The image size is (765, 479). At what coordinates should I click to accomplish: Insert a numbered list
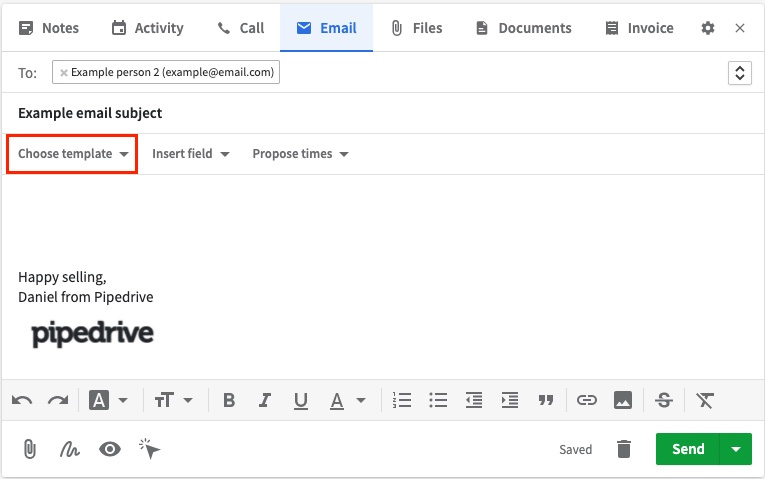tap(402, 400)
